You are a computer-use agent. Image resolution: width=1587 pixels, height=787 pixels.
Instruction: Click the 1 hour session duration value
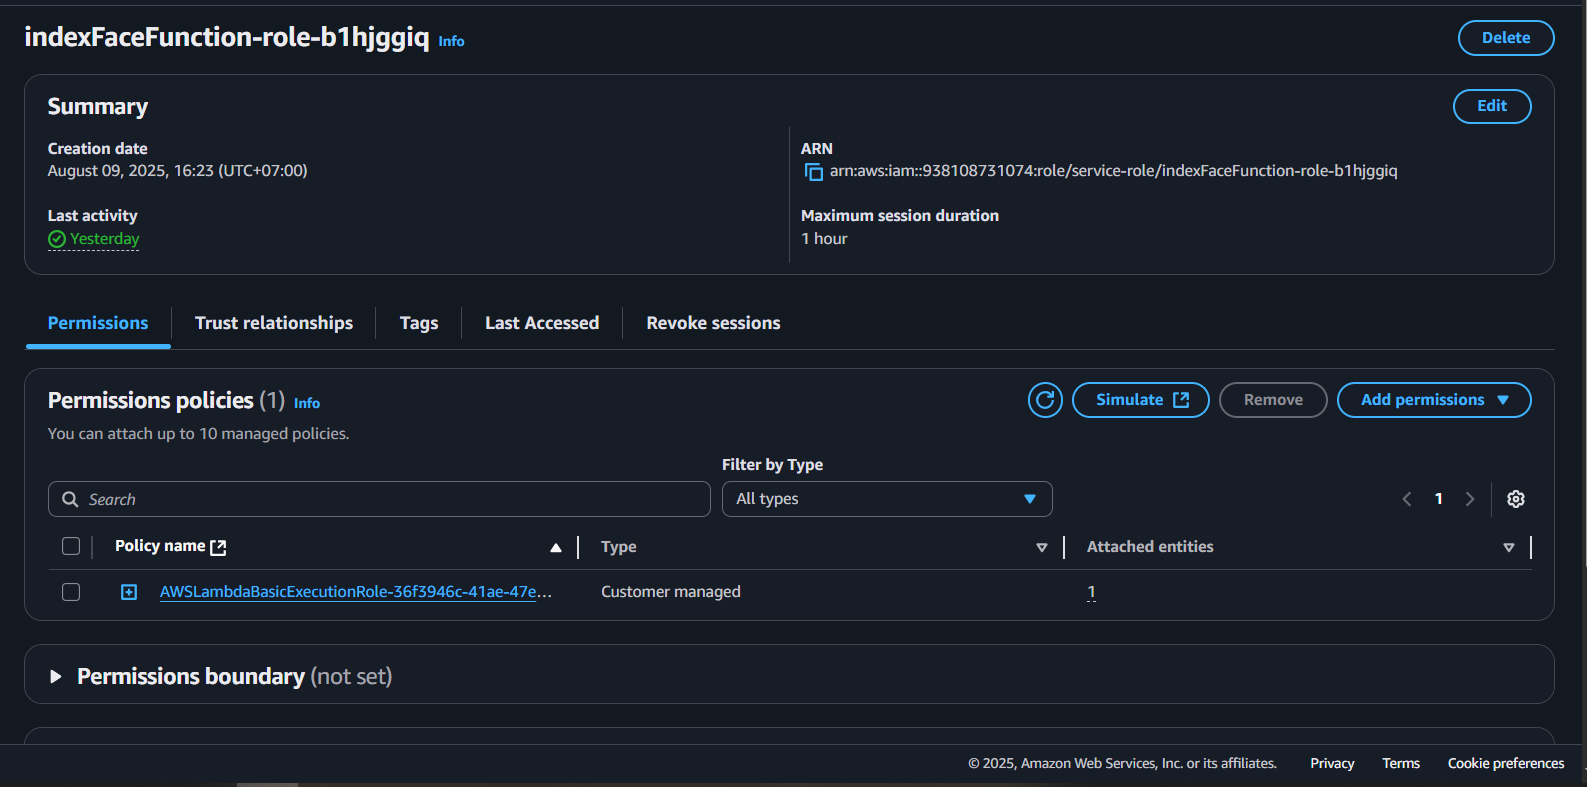coord(824,239)
